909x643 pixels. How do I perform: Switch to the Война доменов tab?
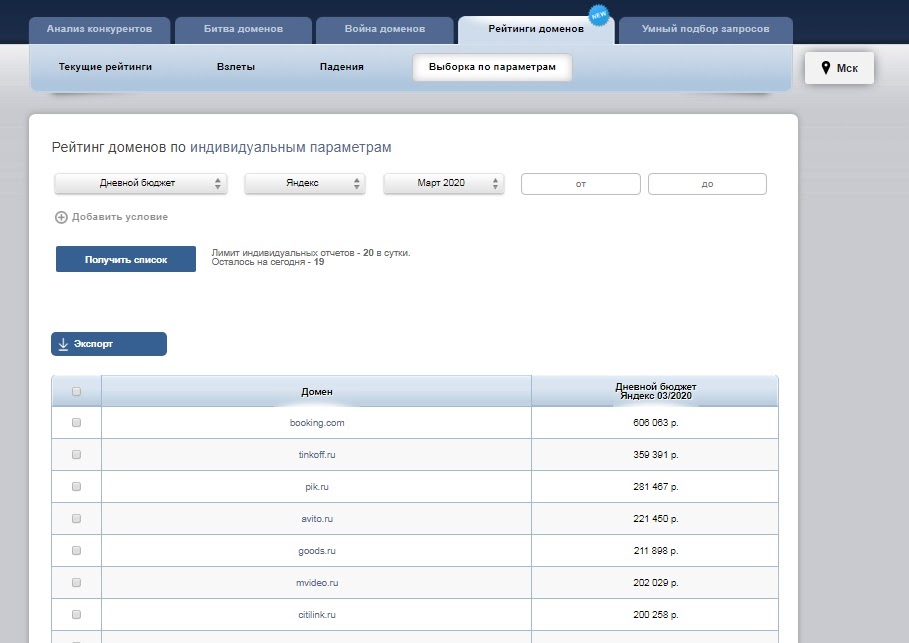pyautogui.click(x=385, y=30)
